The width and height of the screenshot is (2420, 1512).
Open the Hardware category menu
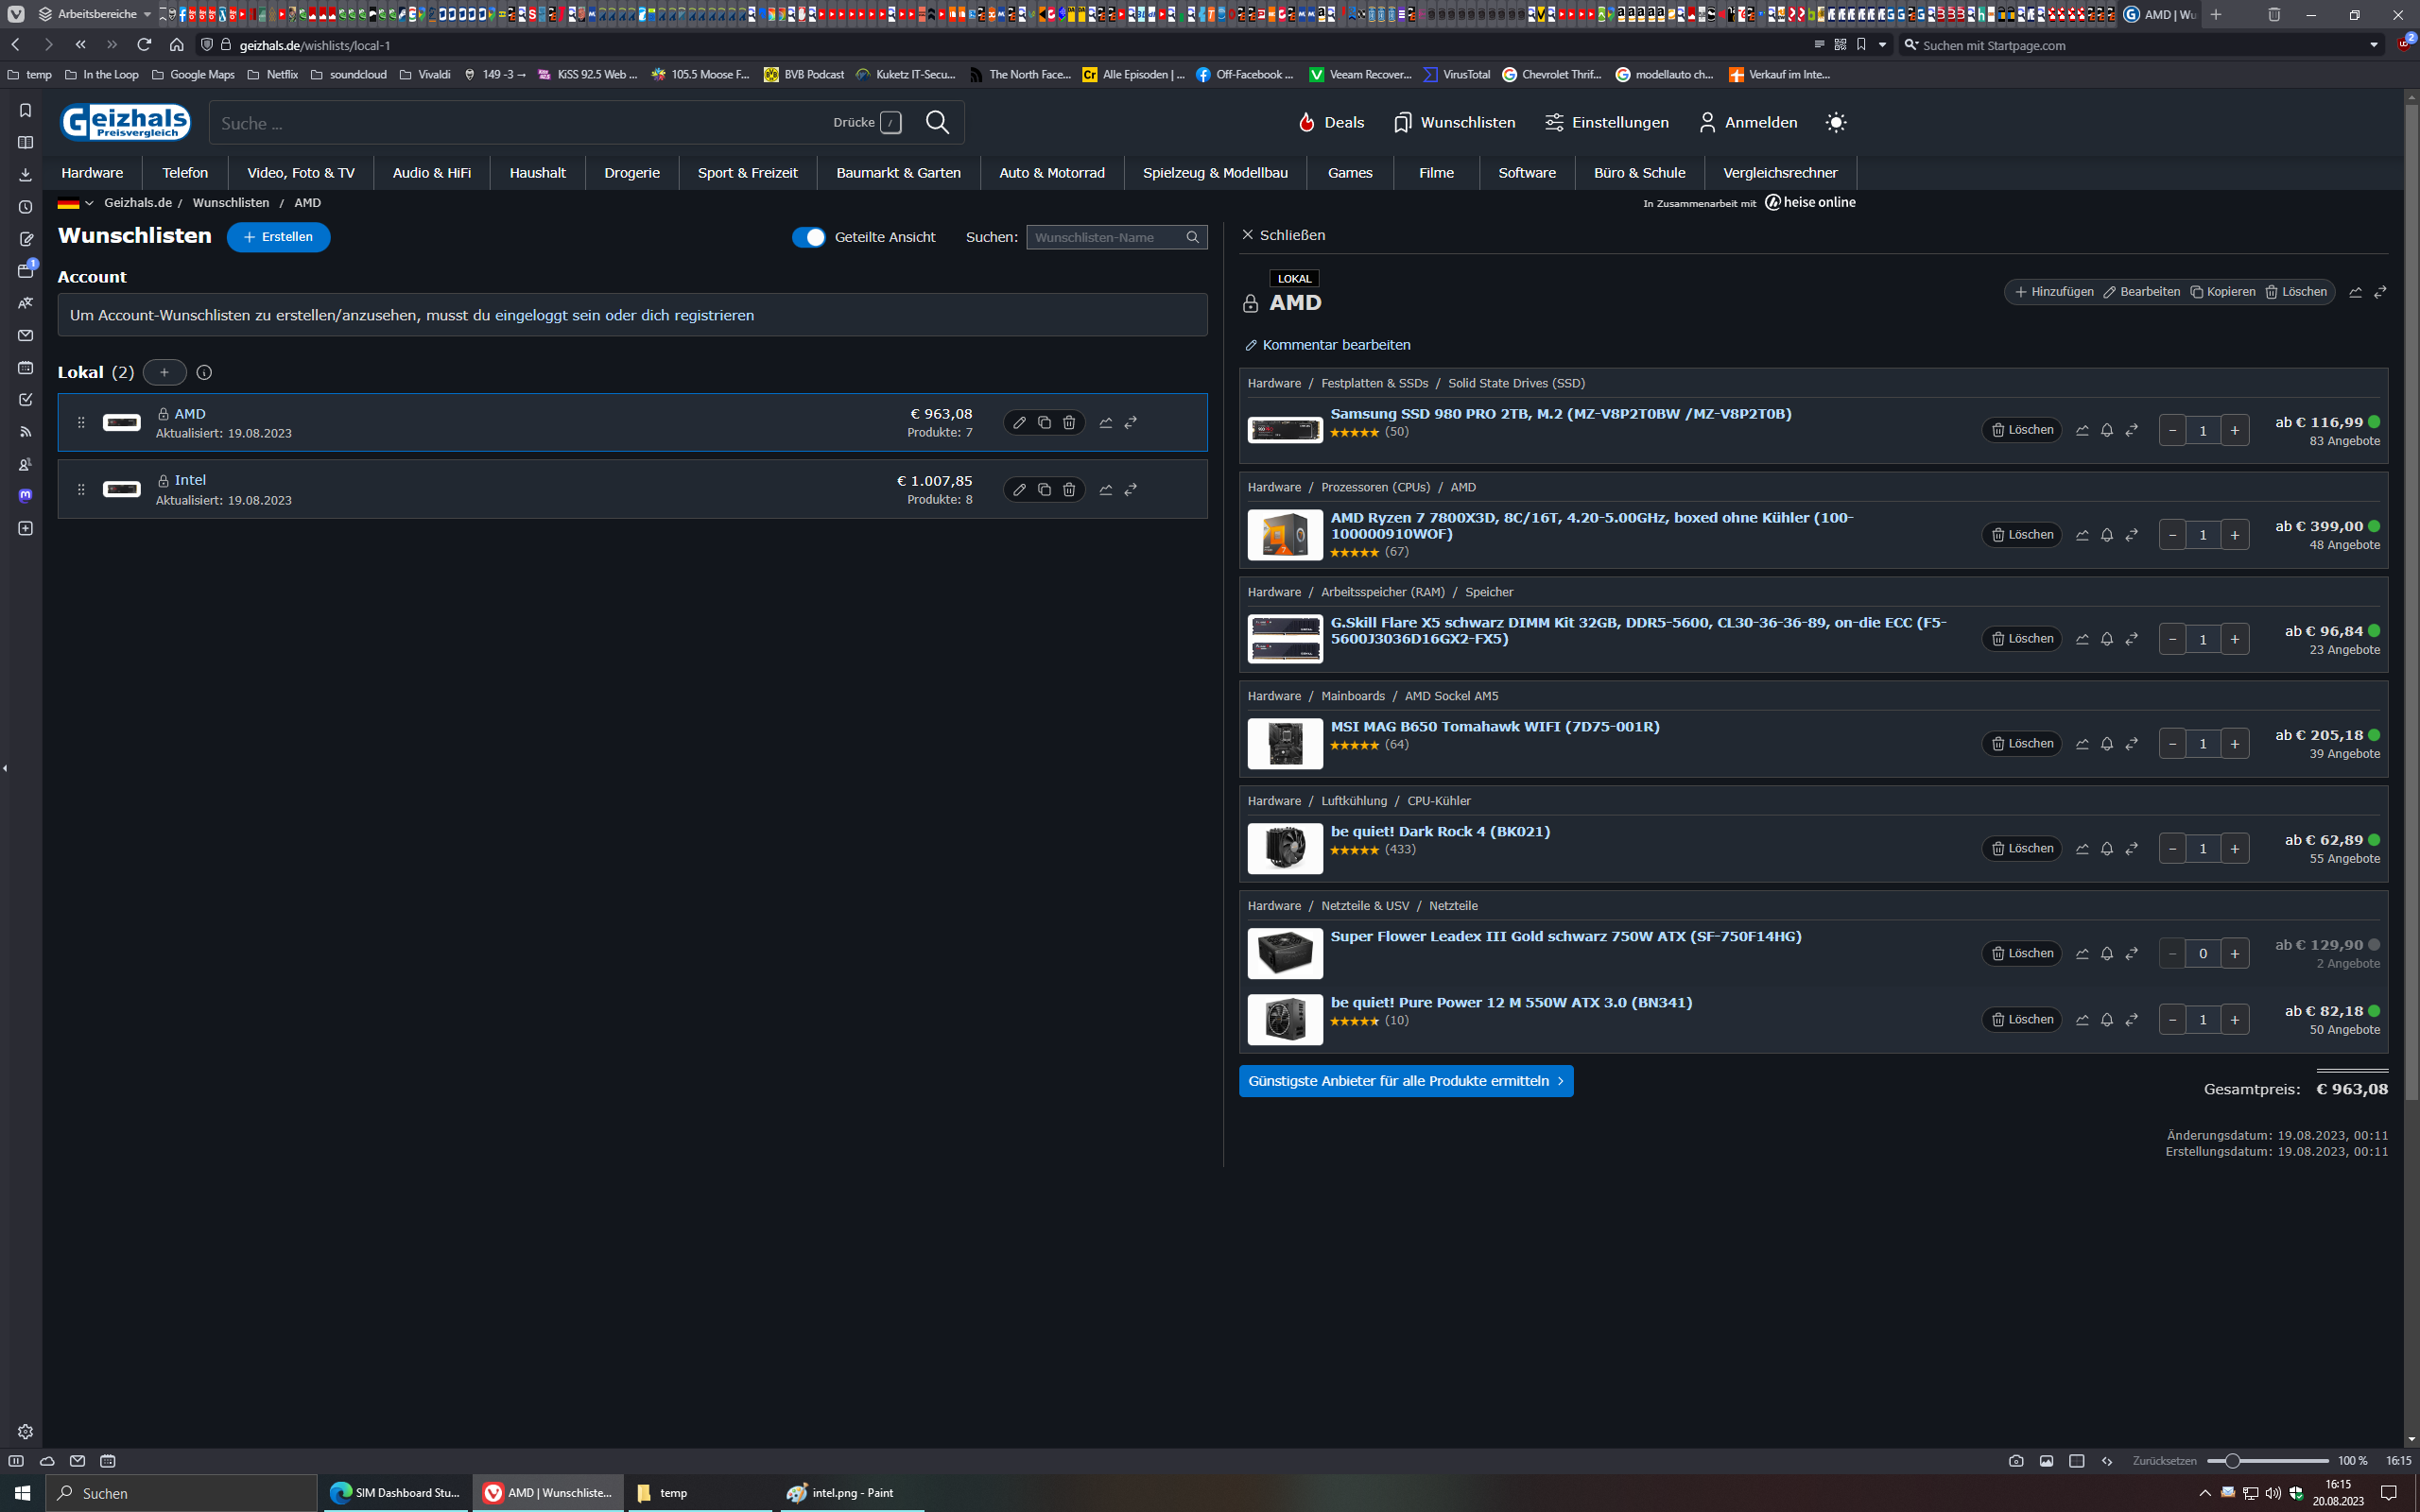92,173
